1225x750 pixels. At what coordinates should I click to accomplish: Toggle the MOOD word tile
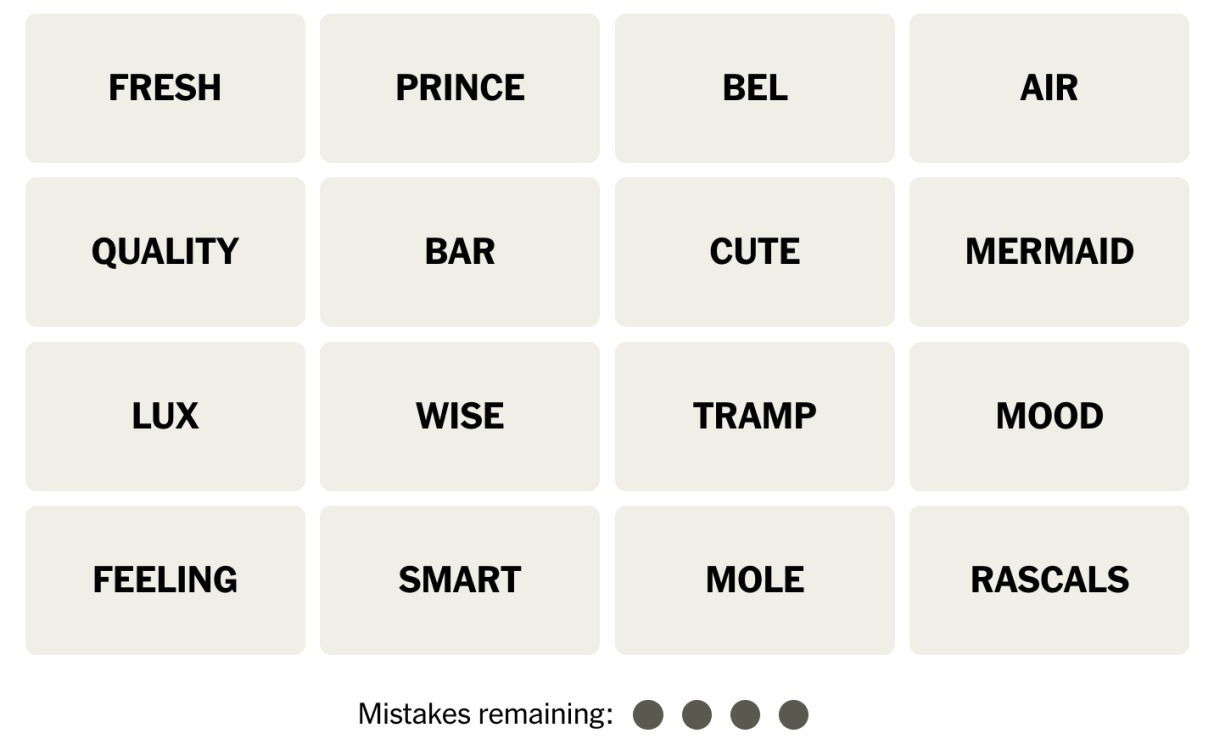1049,416
